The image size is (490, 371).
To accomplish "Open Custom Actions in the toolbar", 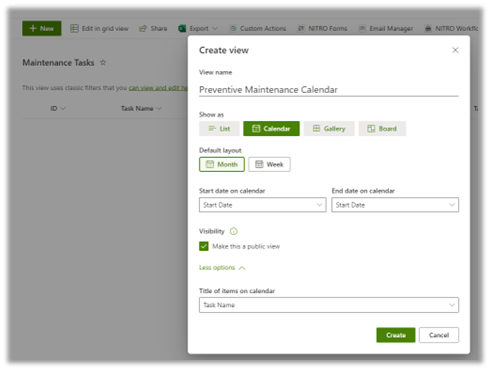I will tap(258, 29).
